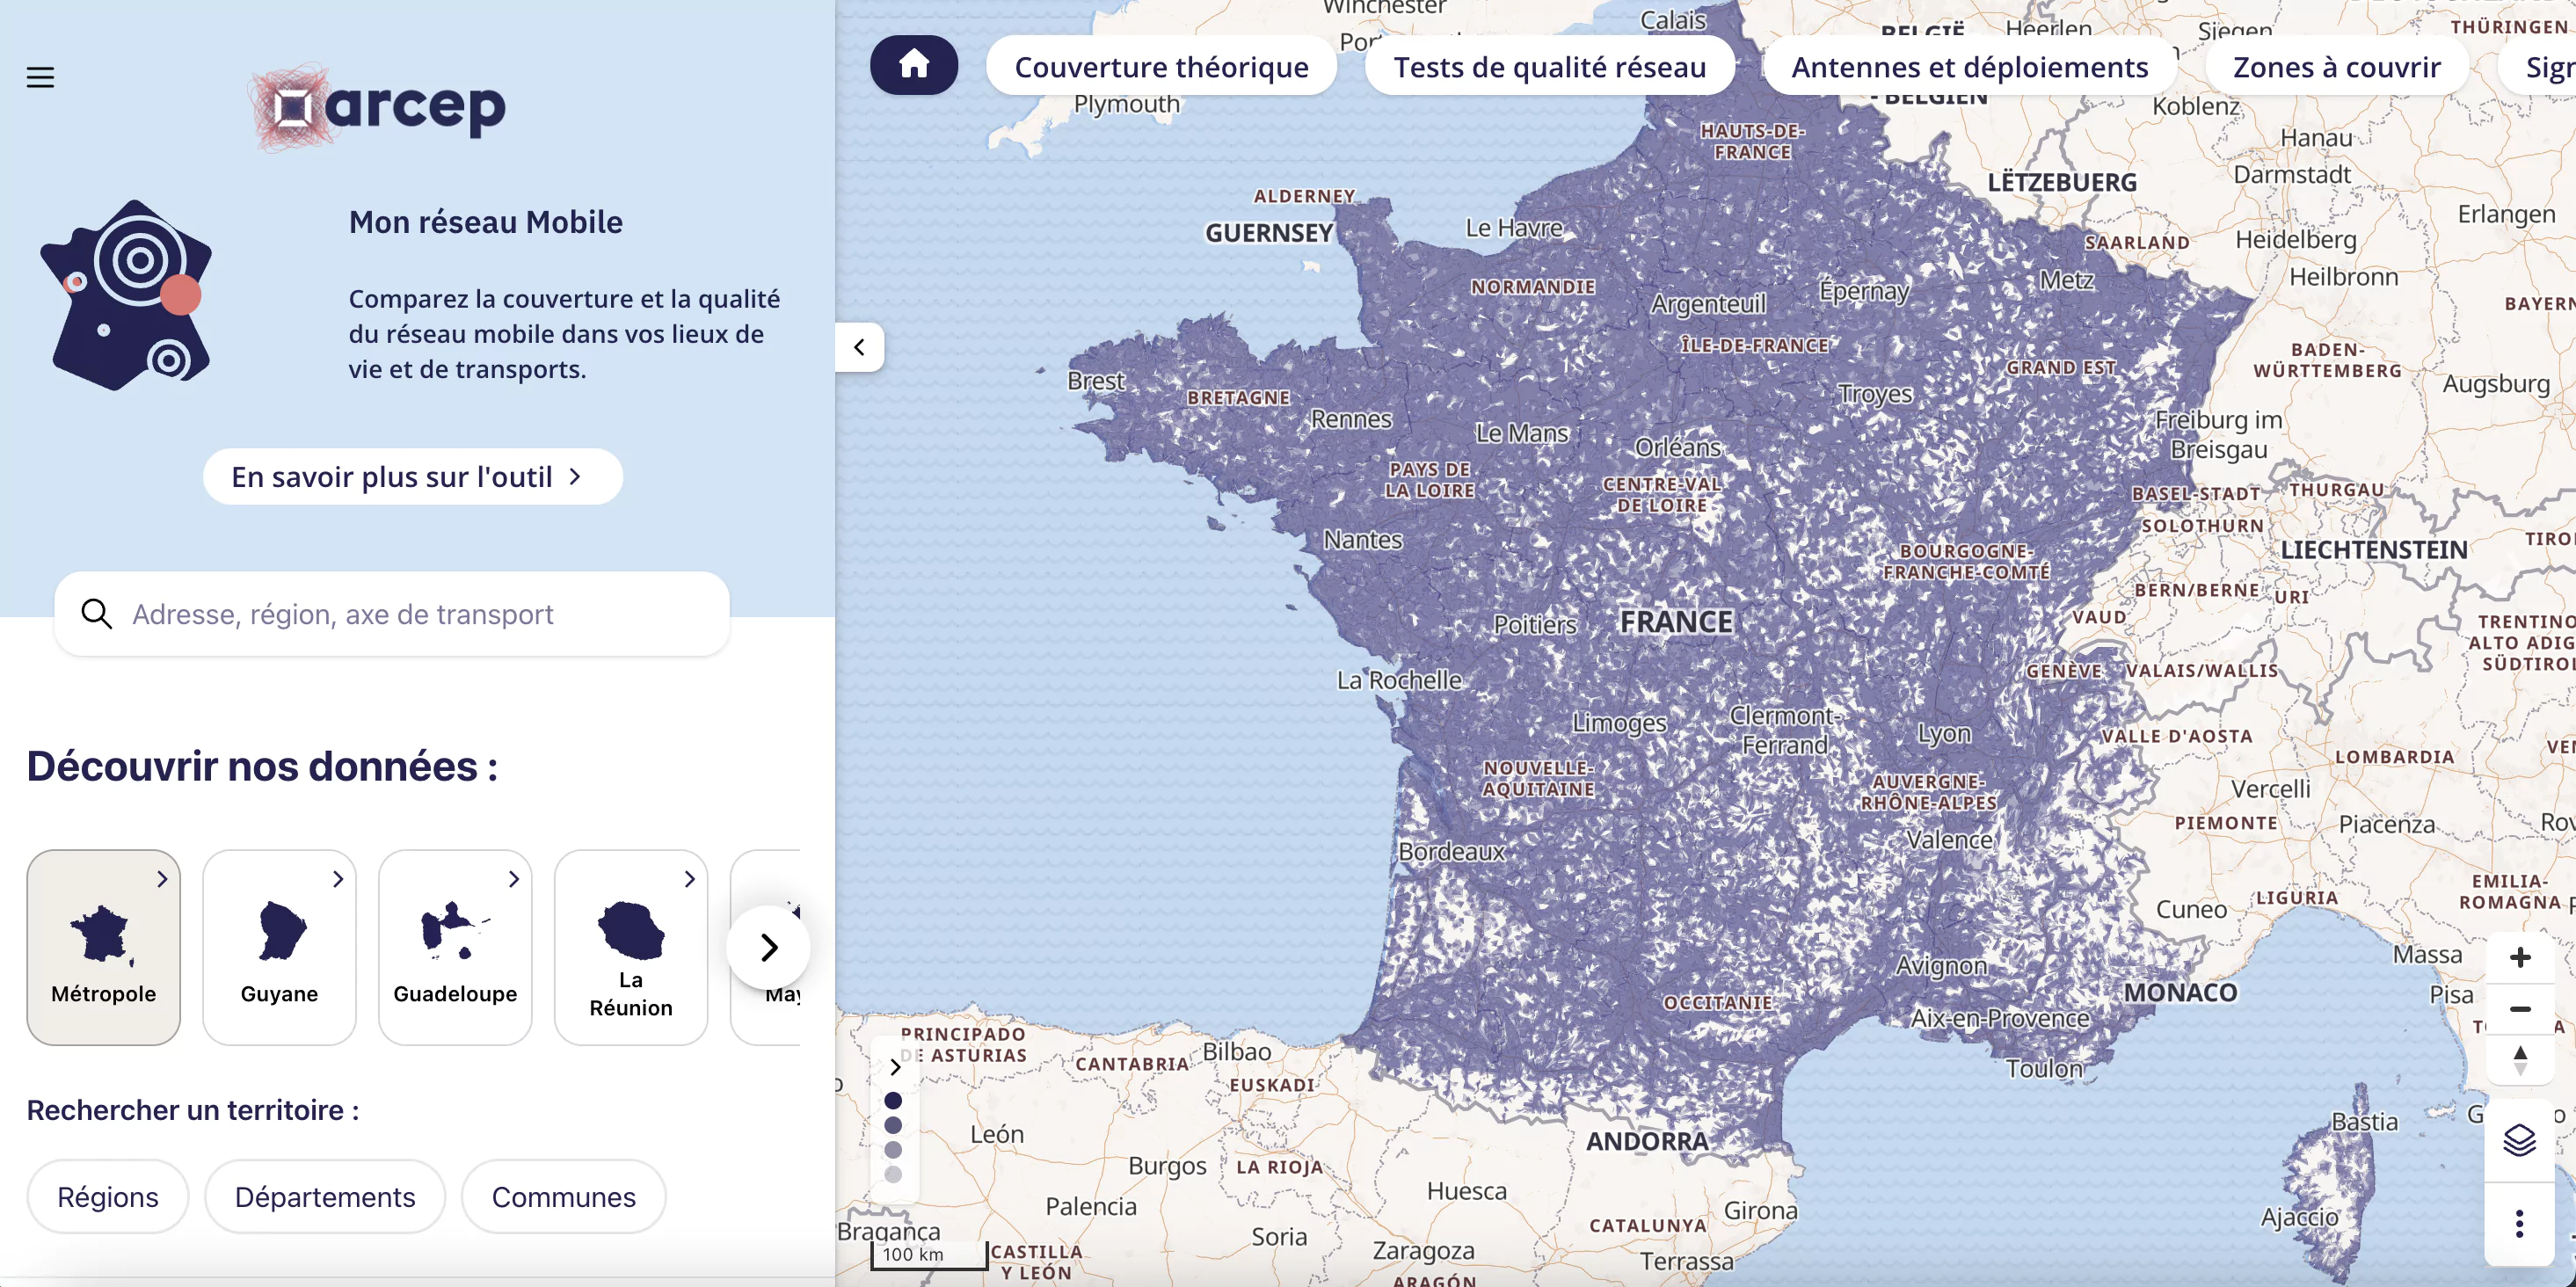This screenshot has width=2576, height=1287.
Task: Select the Couverture théorique tab
Action: (x=1161, y=67)
